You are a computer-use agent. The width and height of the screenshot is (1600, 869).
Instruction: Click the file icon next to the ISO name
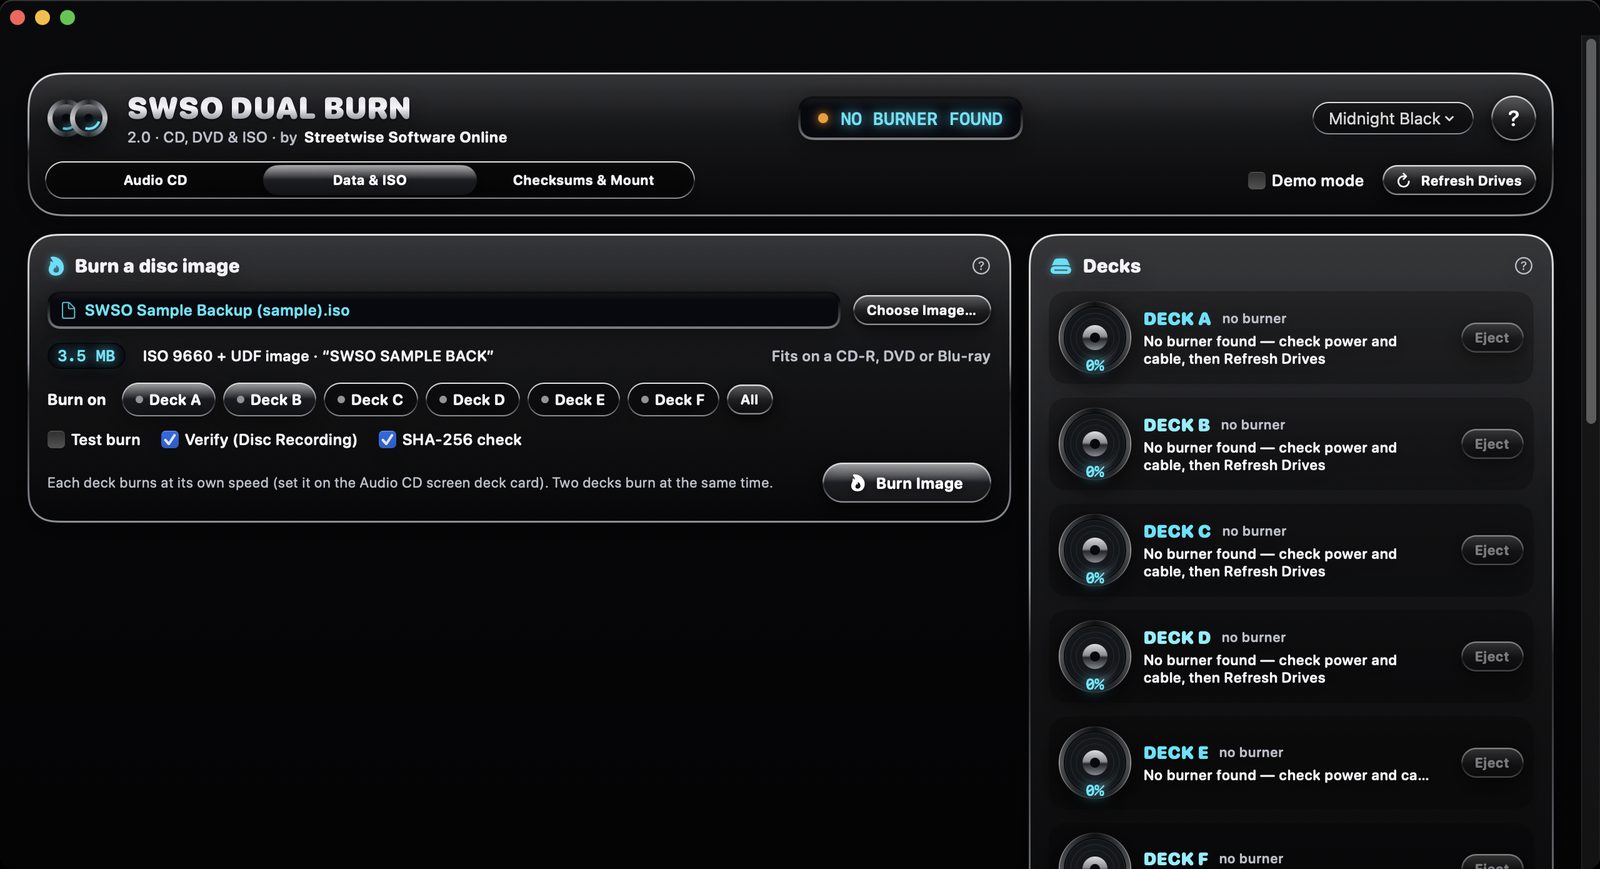coord(68,310)
